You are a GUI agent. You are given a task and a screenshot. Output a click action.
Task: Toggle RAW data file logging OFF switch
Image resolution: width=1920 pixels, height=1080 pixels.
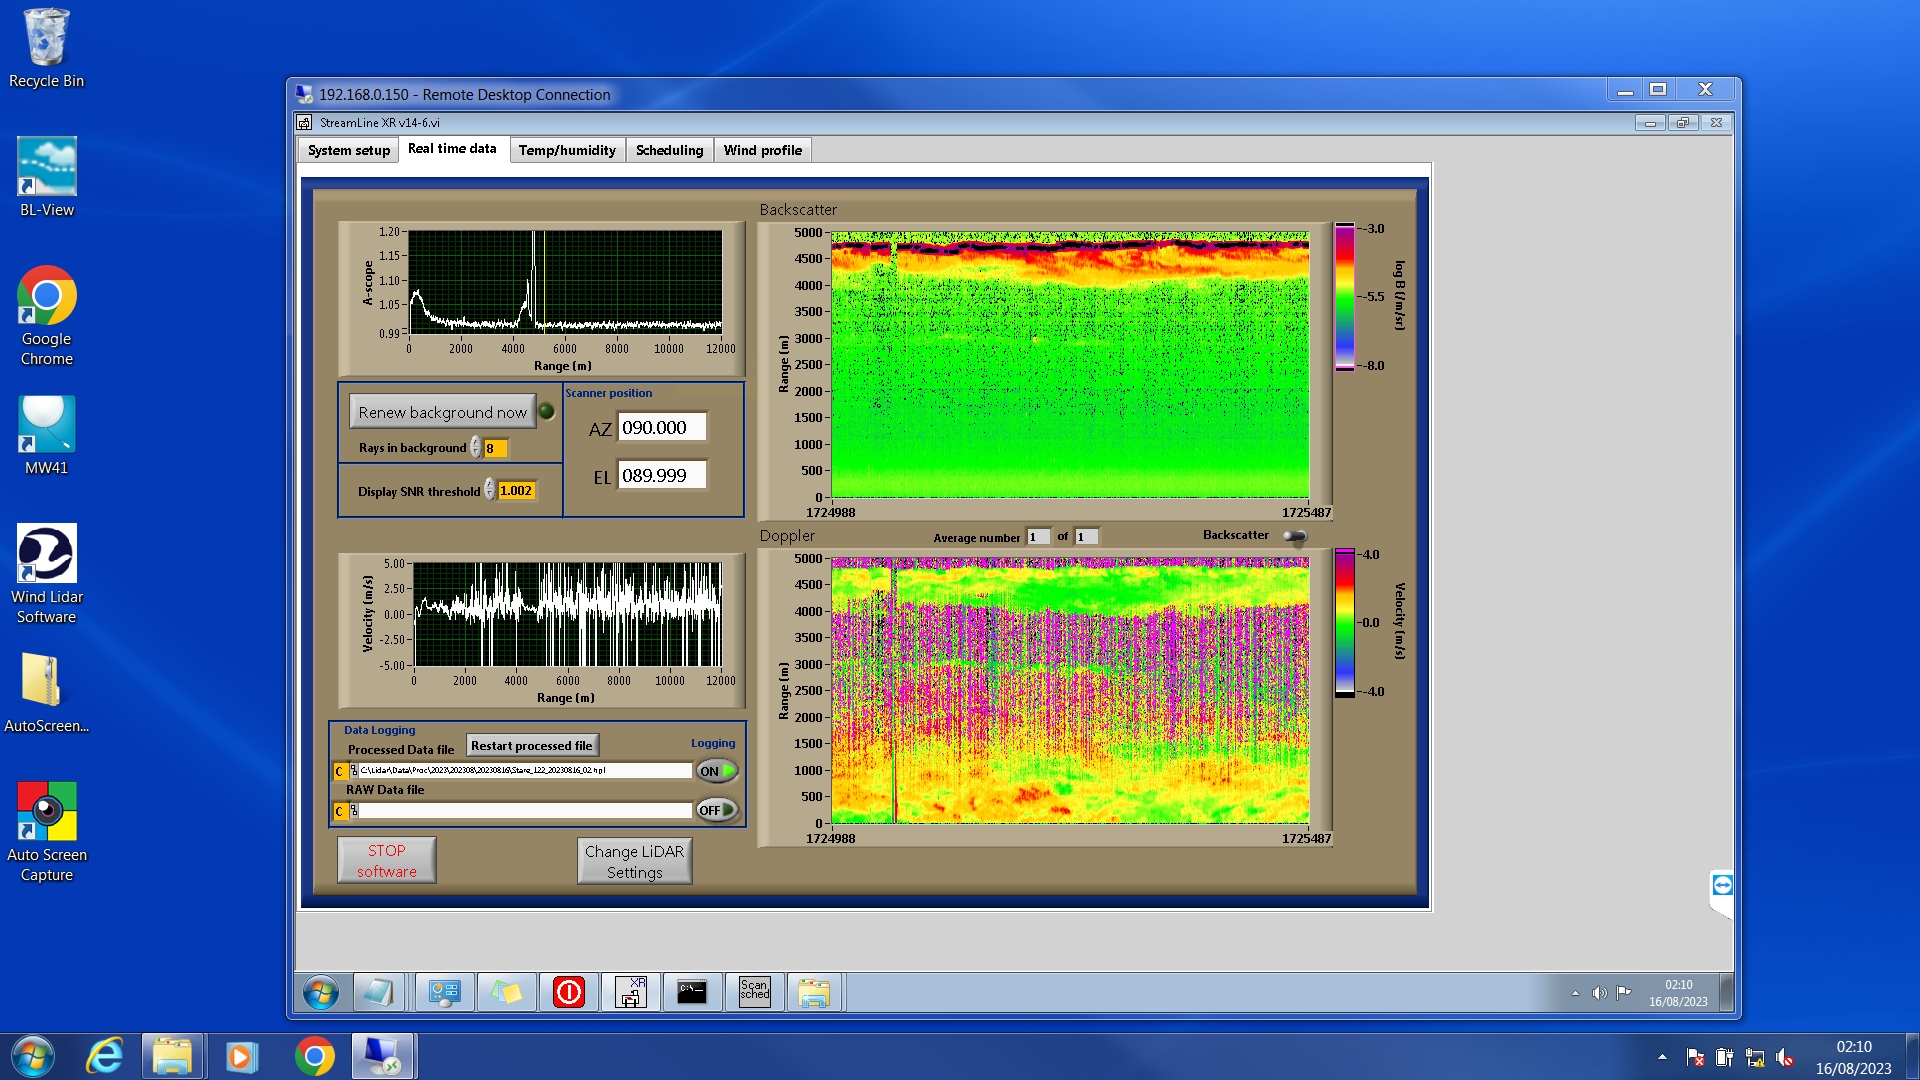717,810
